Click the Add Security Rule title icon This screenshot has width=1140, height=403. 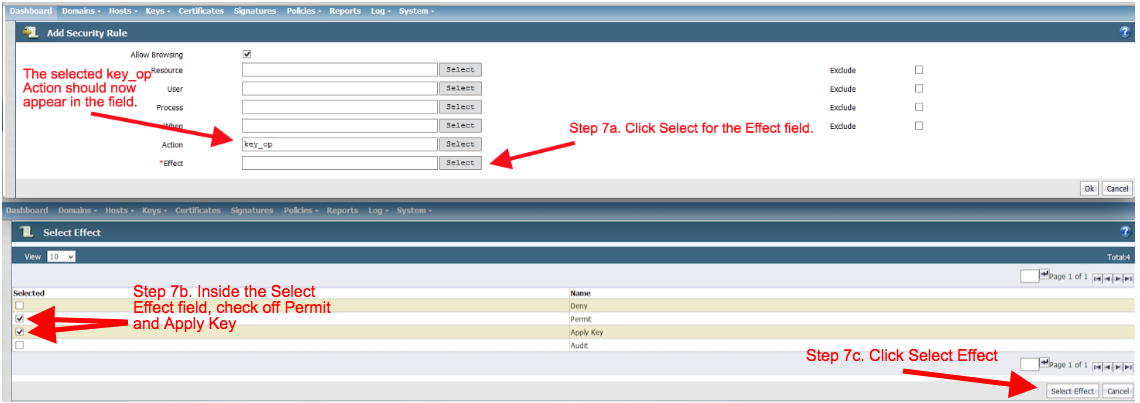(30, 32)
